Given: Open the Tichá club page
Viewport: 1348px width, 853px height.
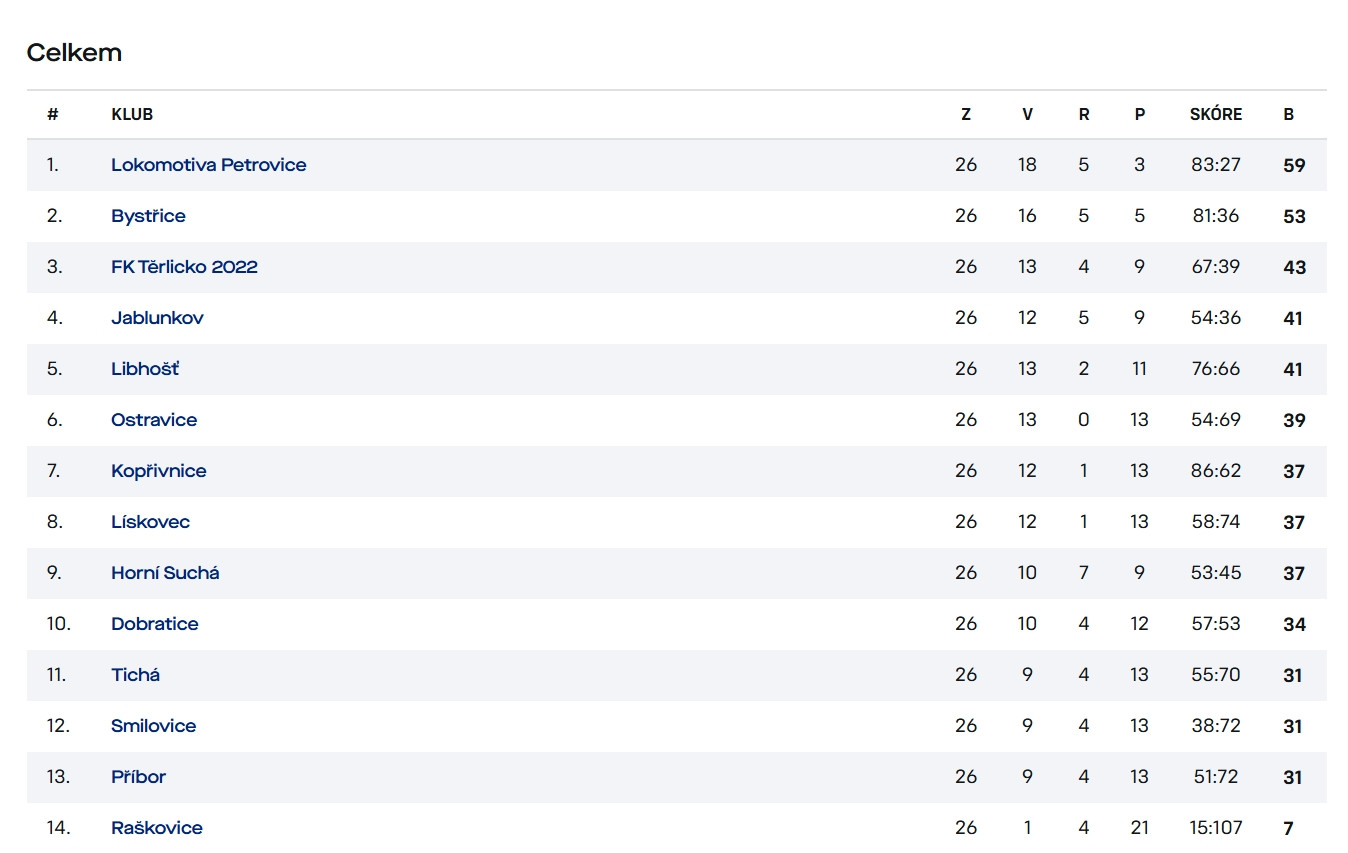Looking at the screenshot, I should (135, 675).
